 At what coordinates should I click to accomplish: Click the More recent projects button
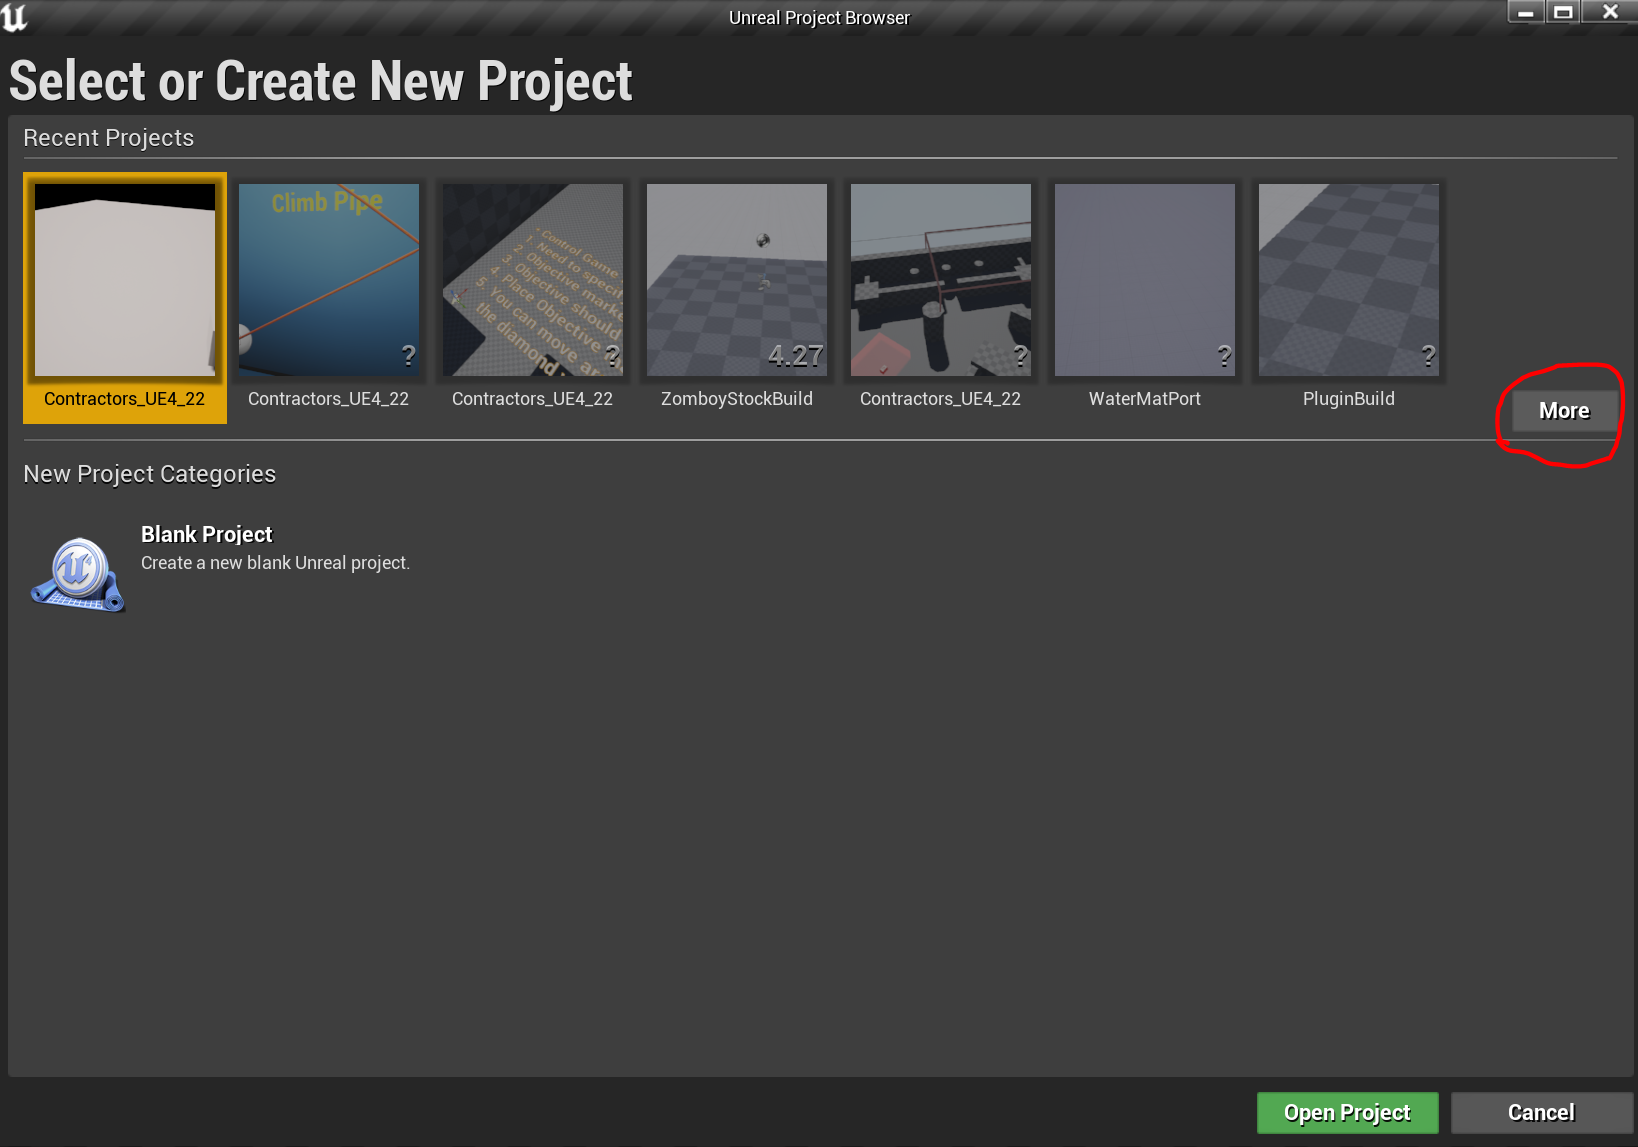(1564, 411)
